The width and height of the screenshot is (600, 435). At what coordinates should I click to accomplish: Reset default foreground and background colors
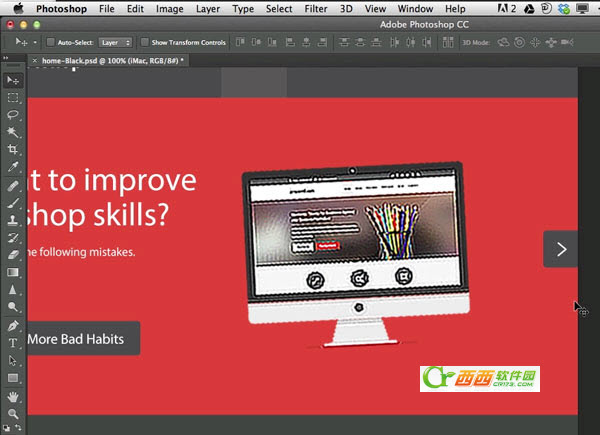click(x=6, y=428)
